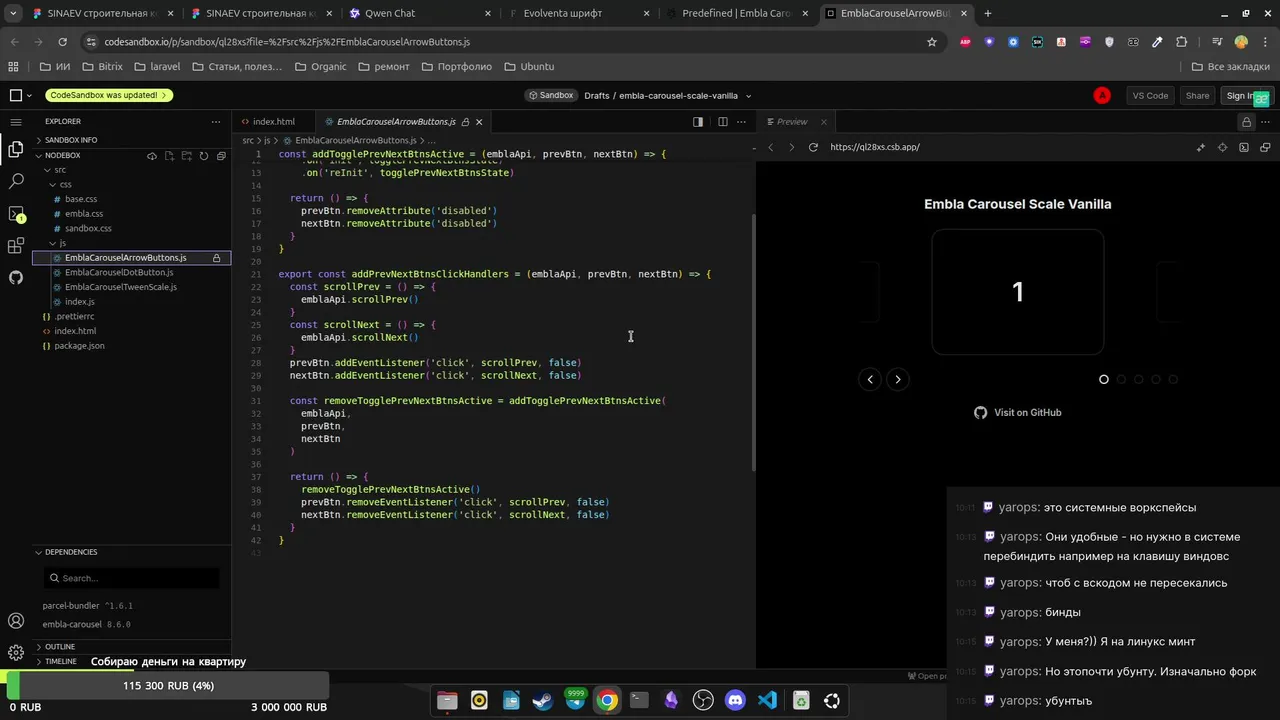
Task: Open preview in new window icon
Action: 1265,147
